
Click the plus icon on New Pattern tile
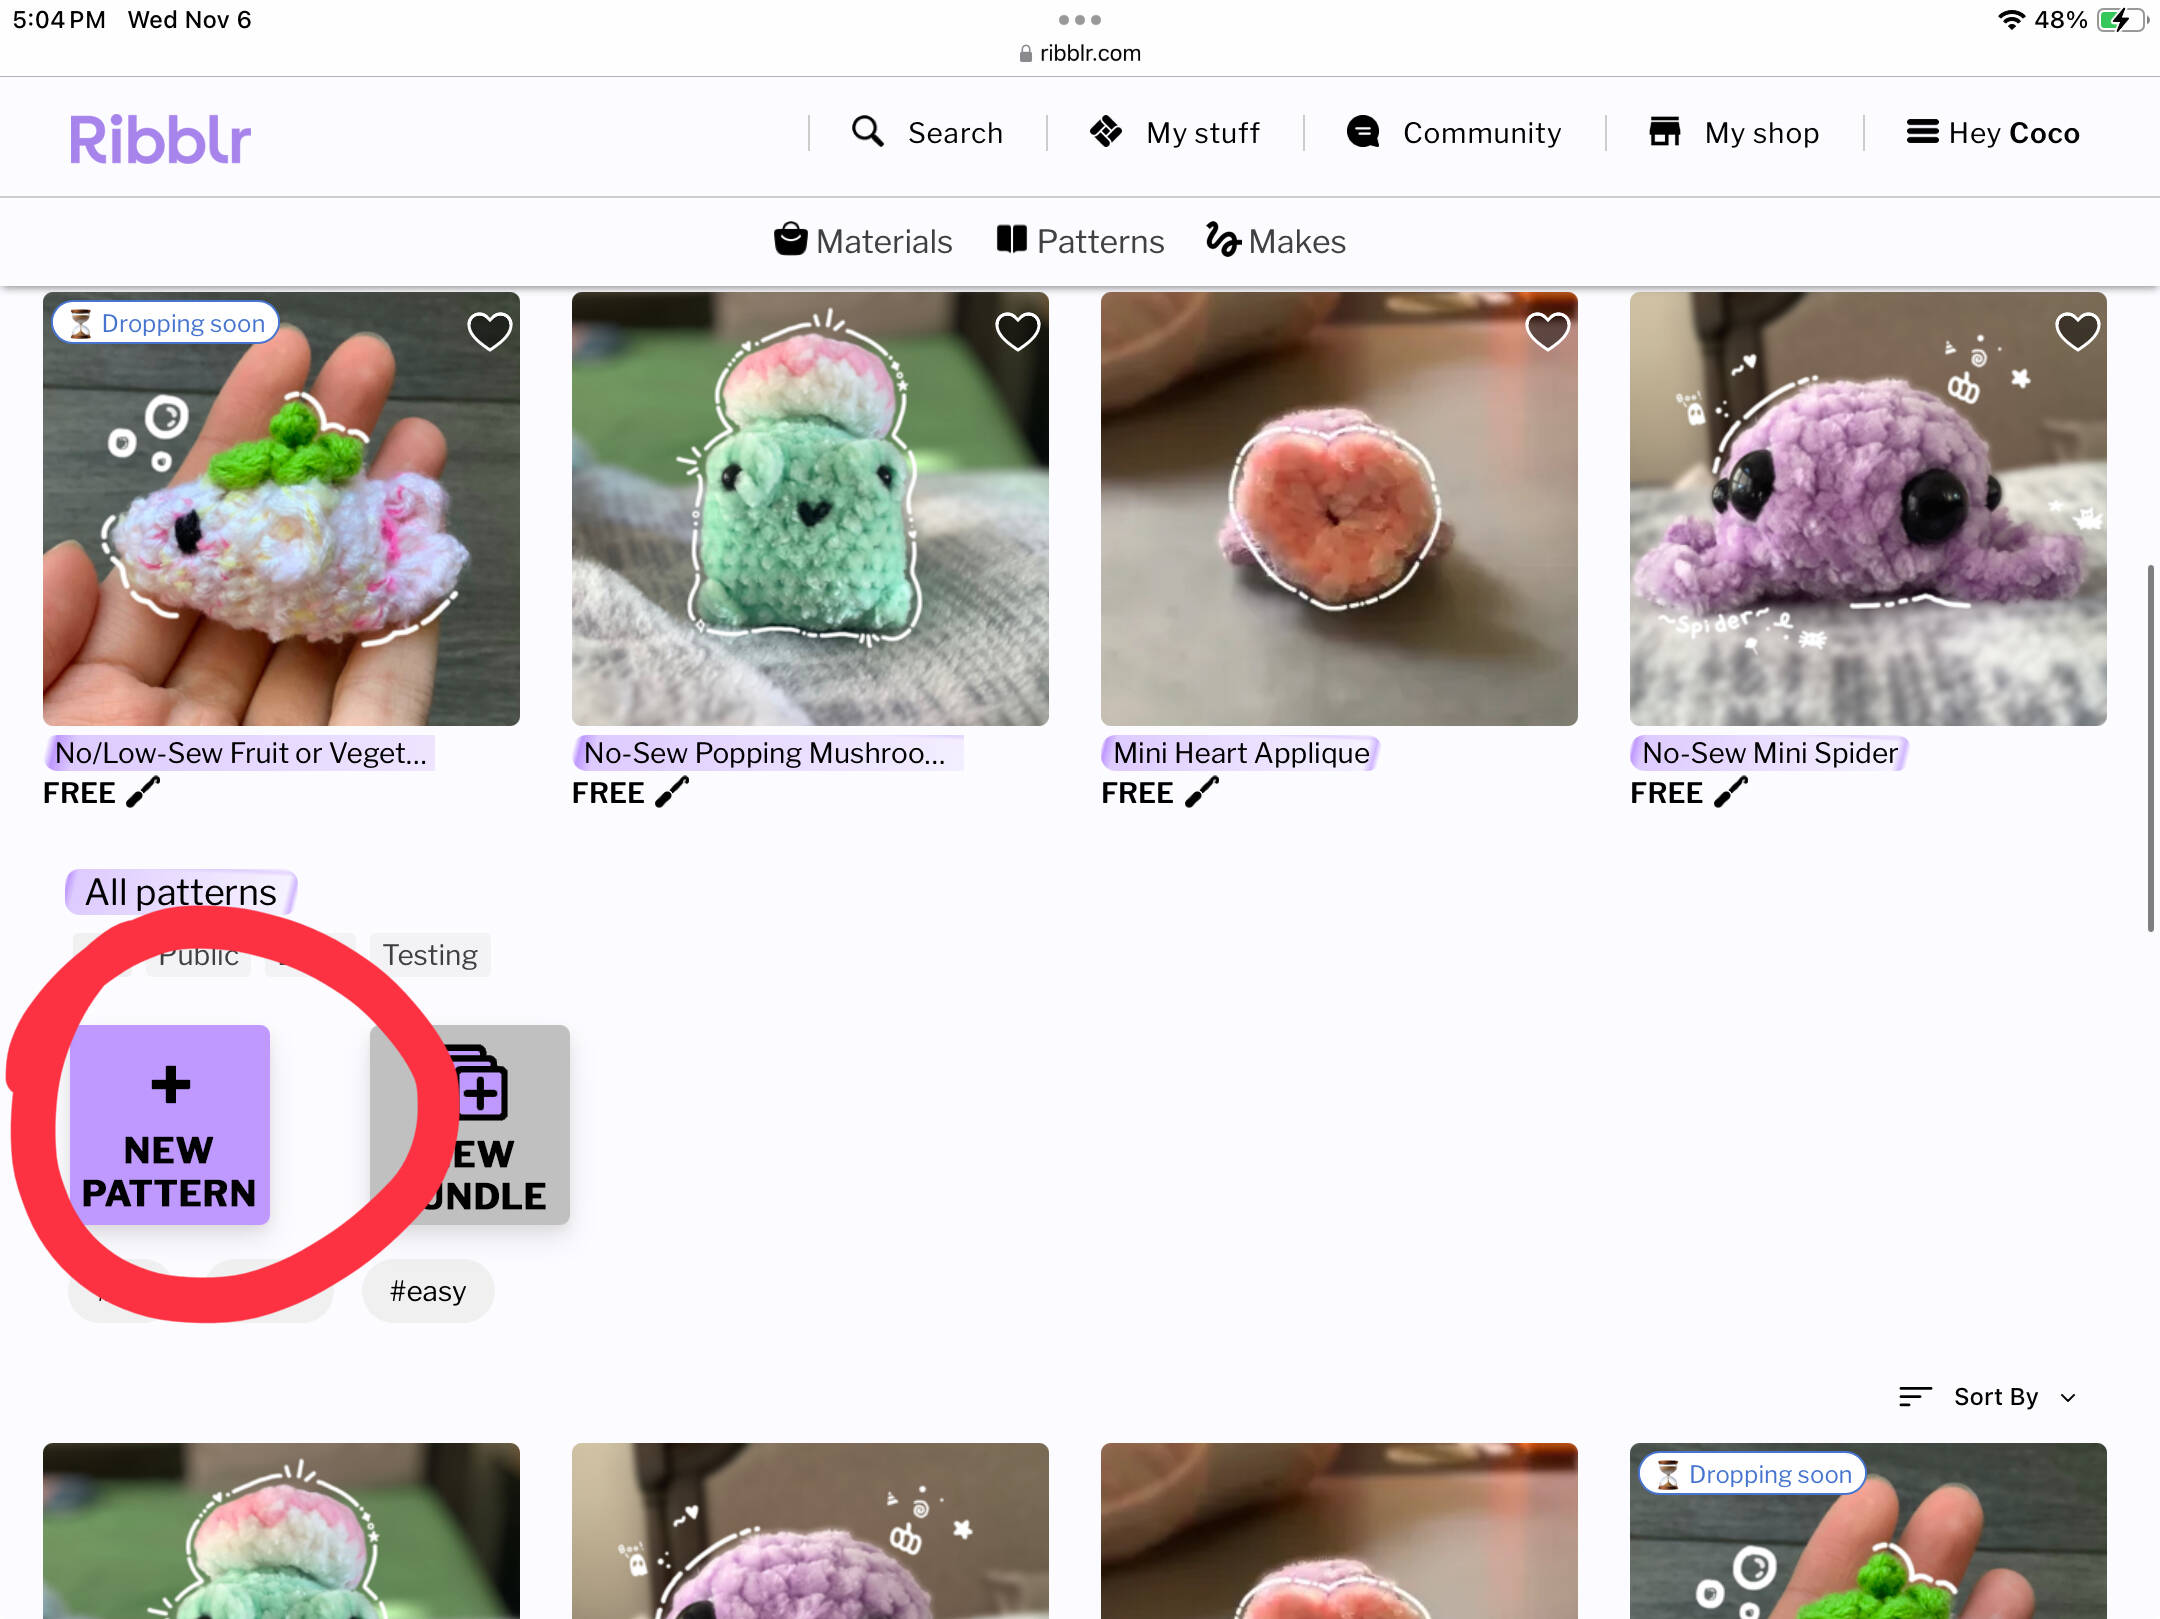170,1085
